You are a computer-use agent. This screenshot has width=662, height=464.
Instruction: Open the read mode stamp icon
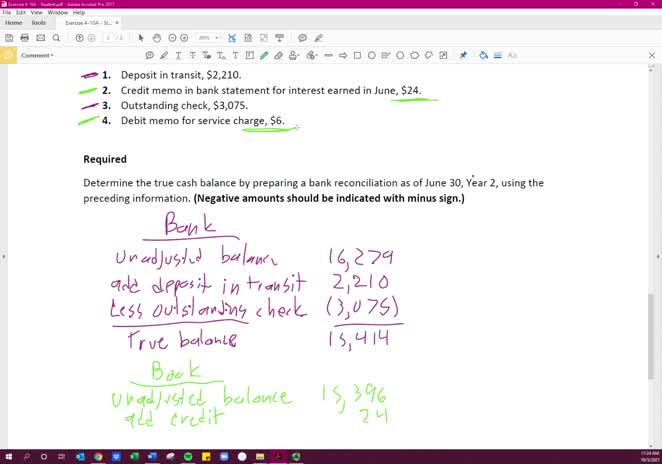(279, 38)
